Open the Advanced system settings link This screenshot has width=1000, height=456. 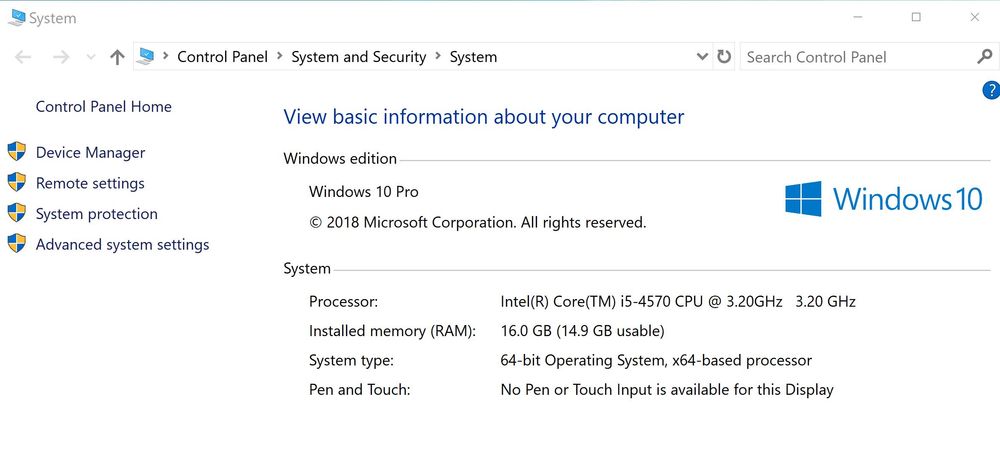click(122, 244)
